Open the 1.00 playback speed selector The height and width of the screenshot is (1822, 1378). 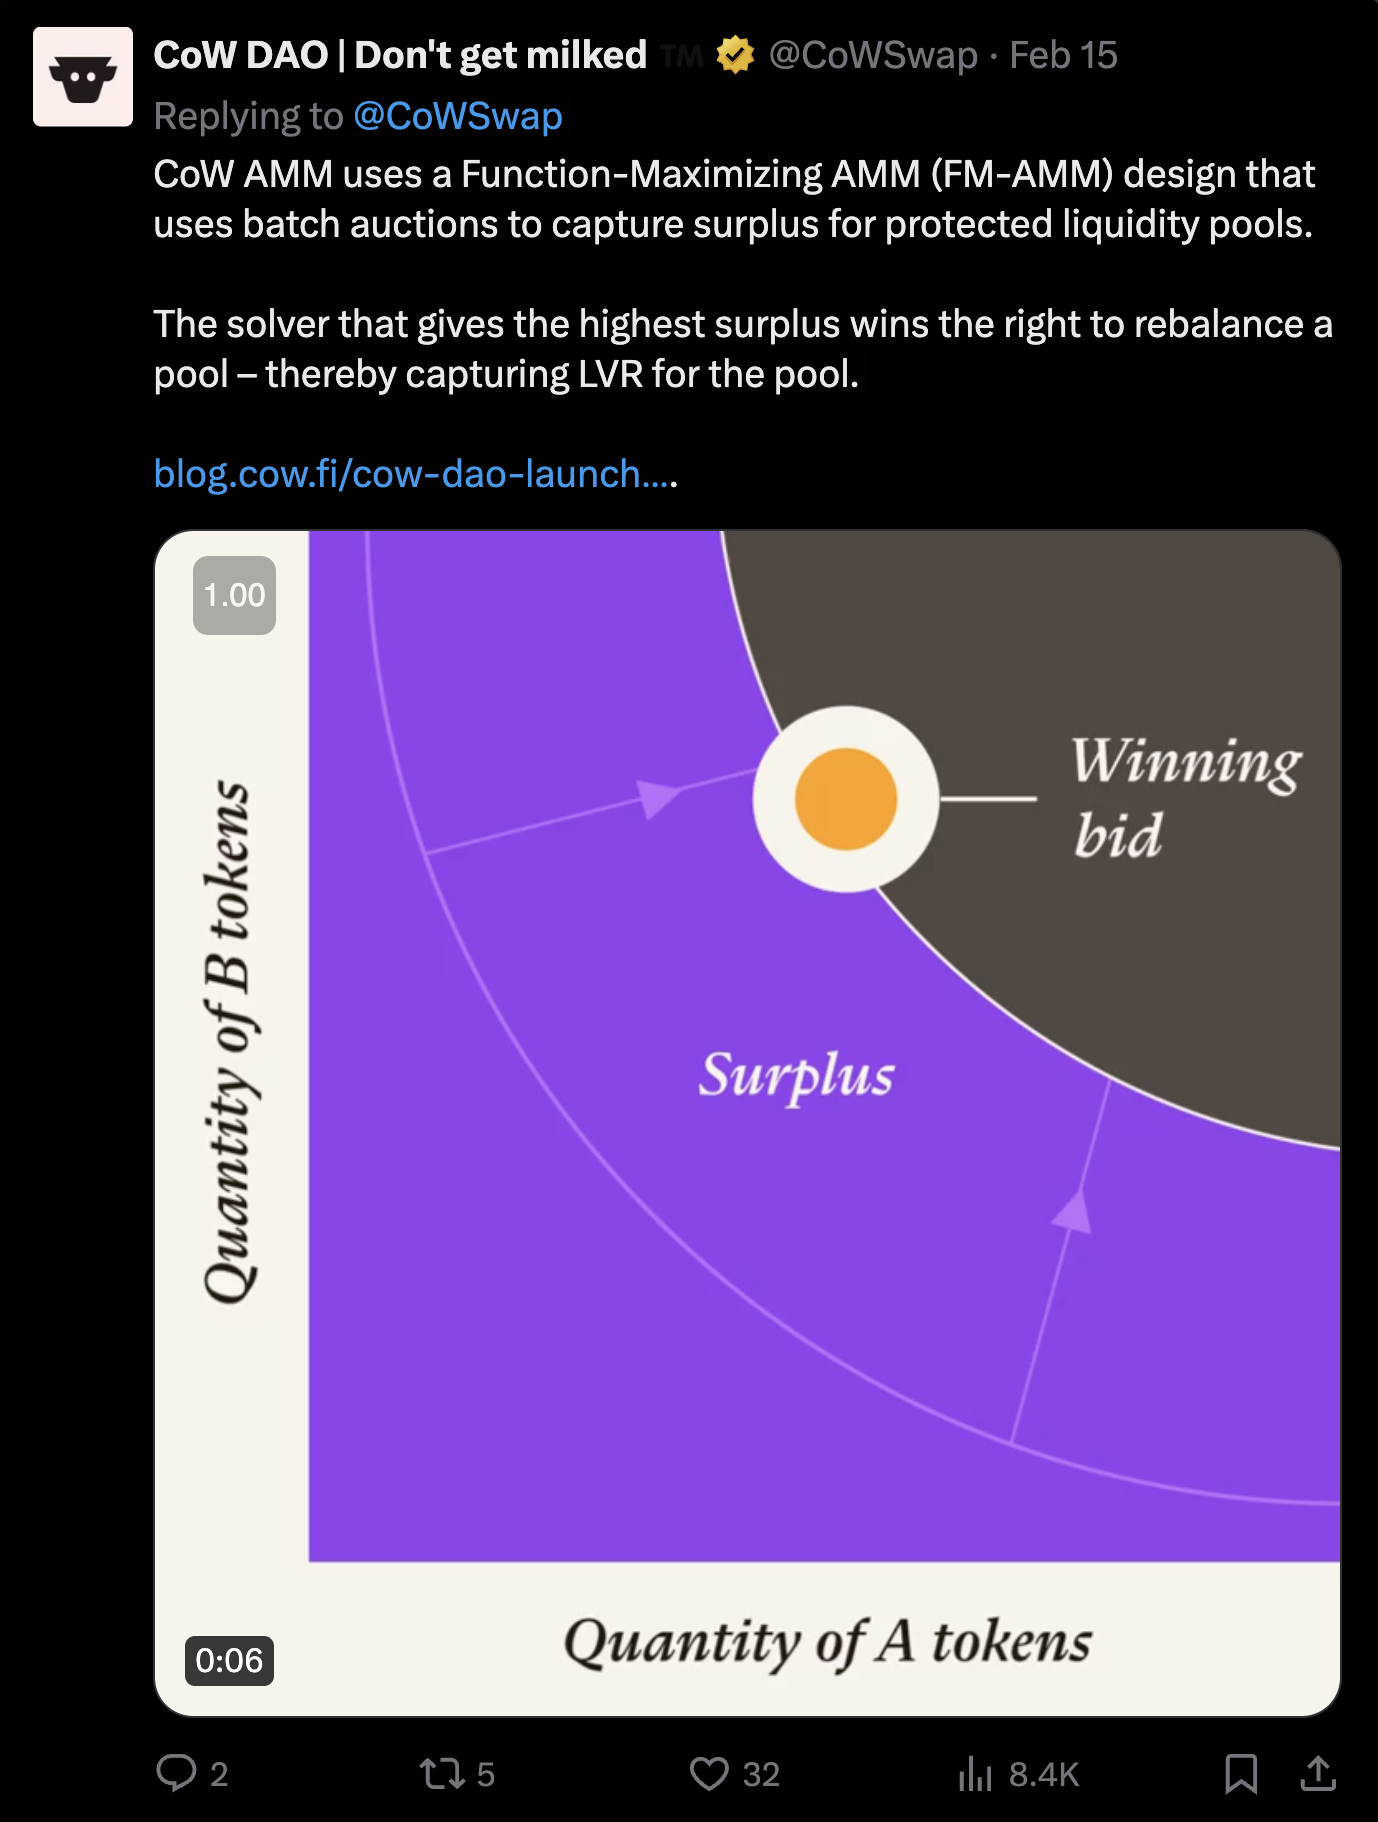click(234, 595)
